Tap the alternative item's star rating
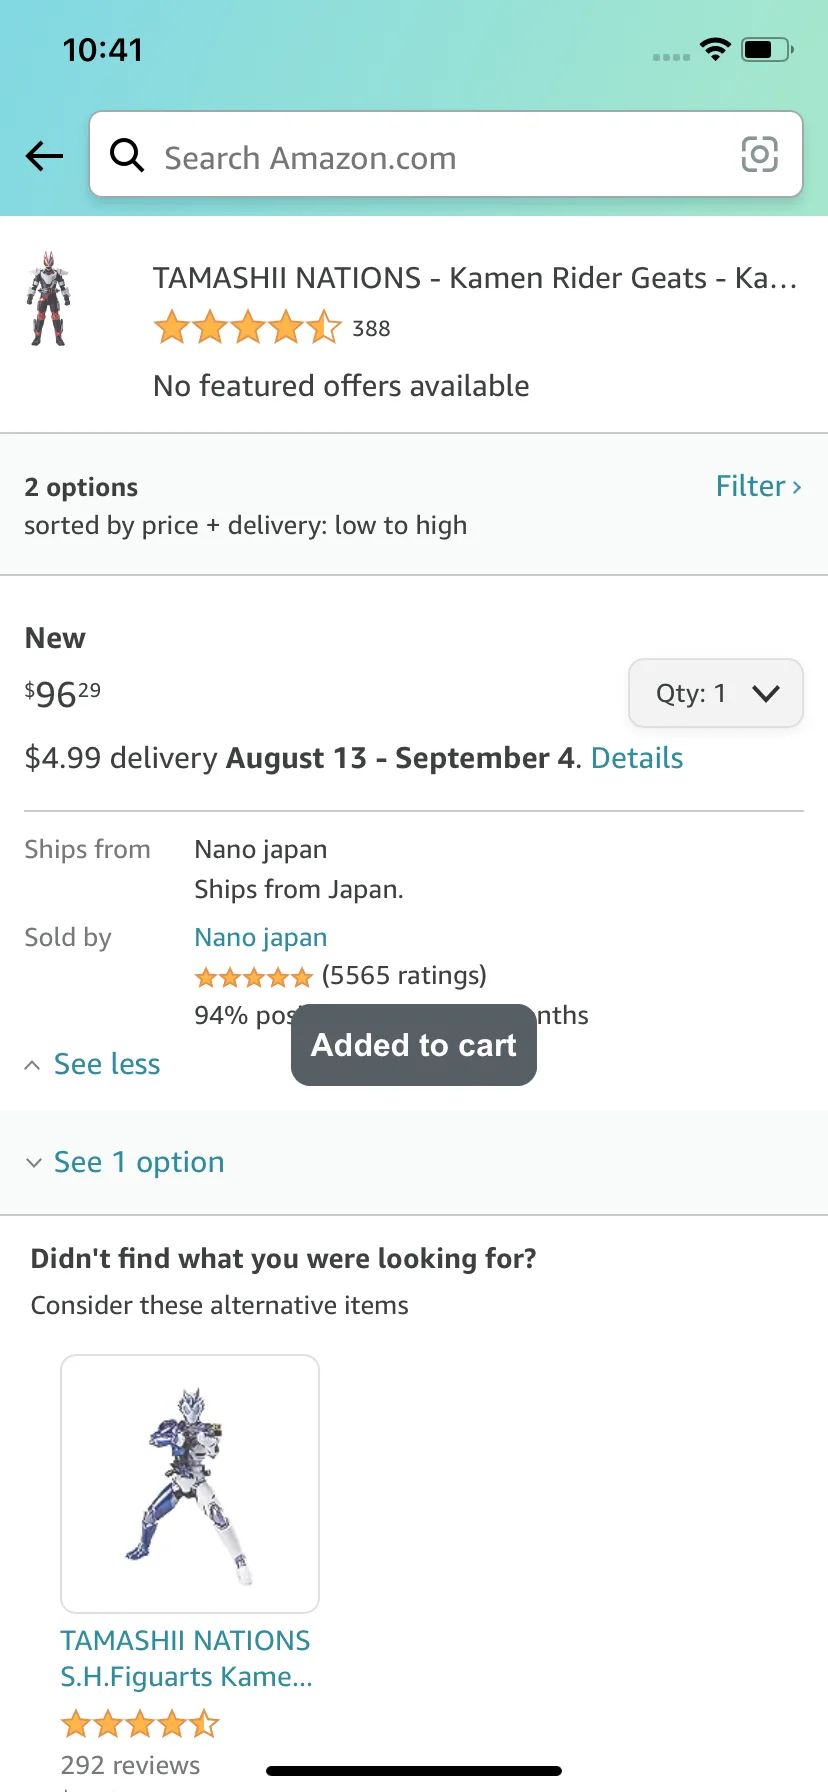828x1792 pixels. coord(140,1723)
